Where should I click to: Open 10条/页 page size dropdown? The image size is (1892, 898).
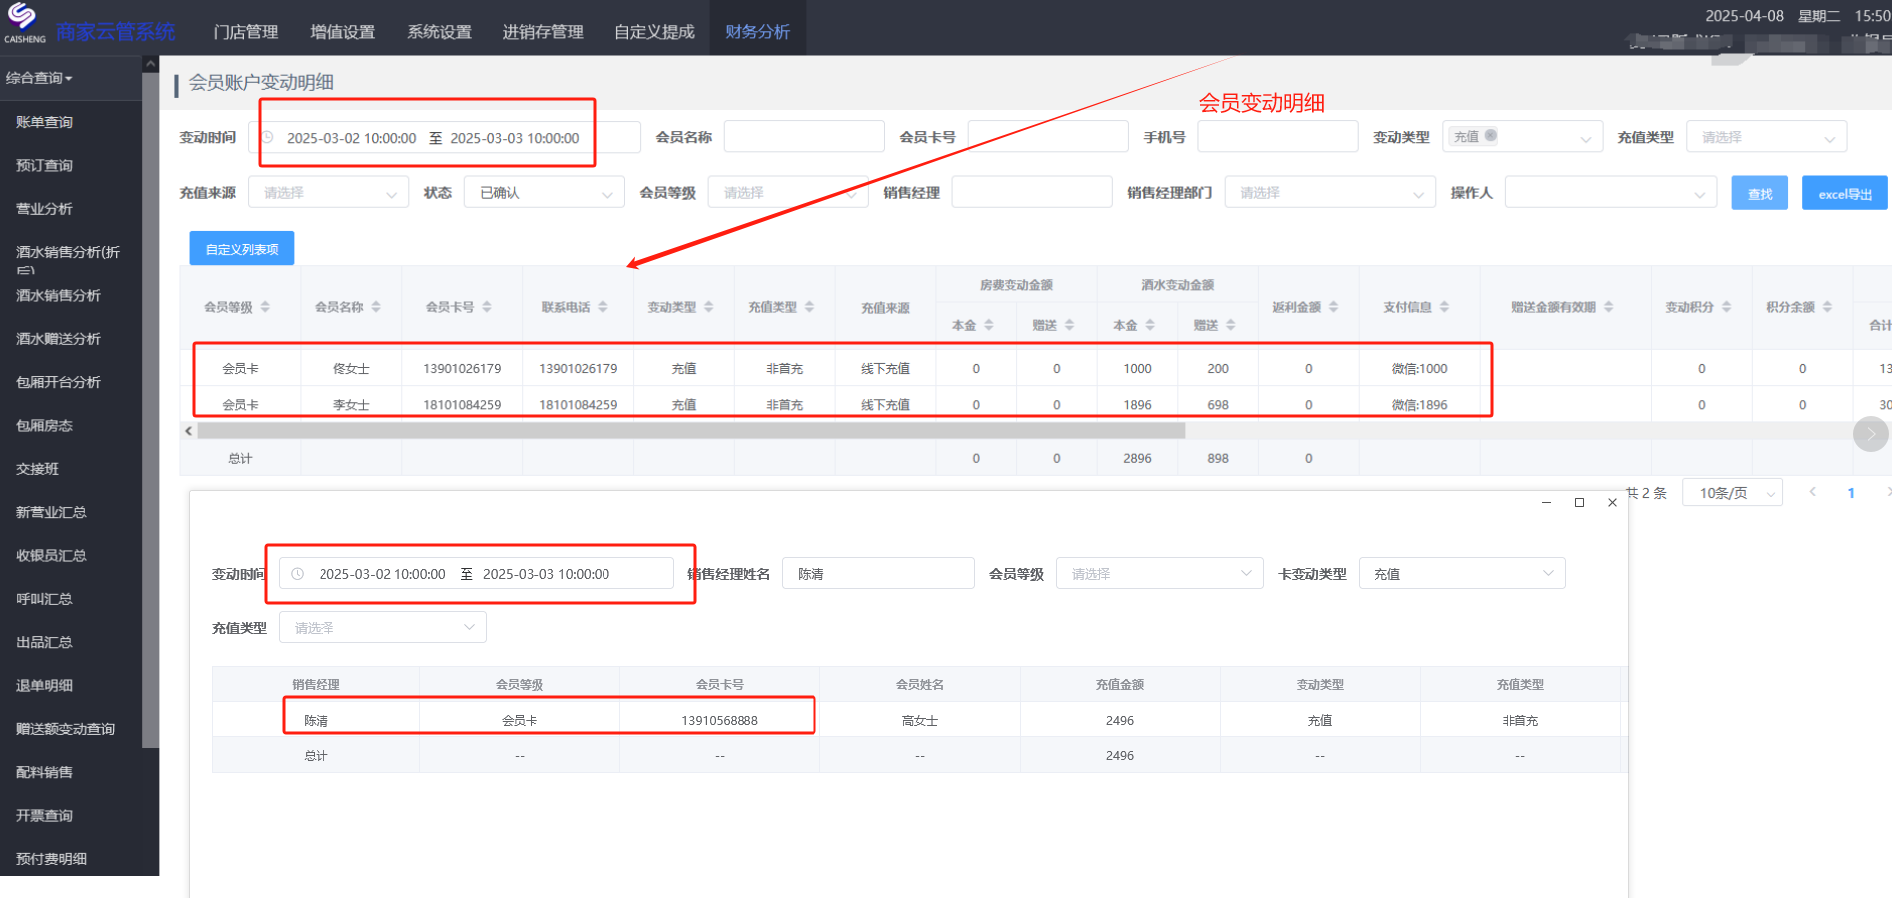point(1733,493)
